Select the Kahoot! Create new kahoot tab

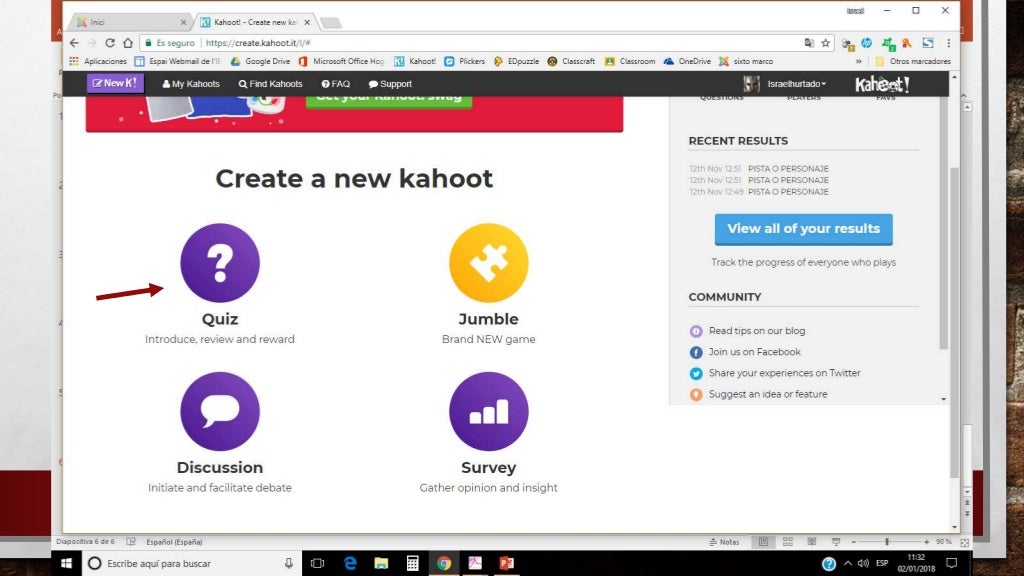point(255,22)
